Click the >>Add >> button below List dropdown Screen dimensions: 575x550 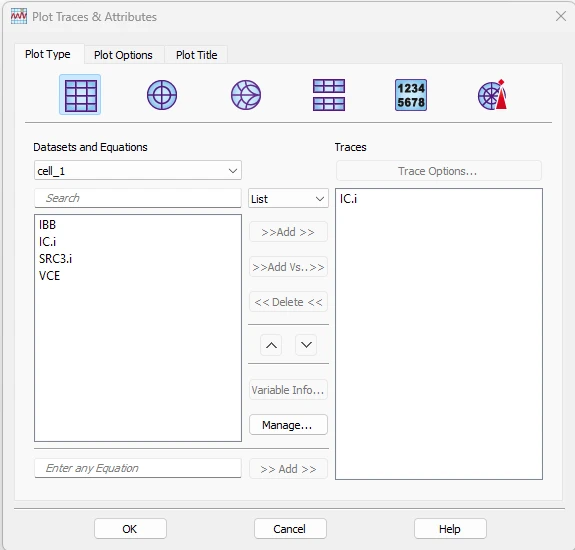point(288,232)
